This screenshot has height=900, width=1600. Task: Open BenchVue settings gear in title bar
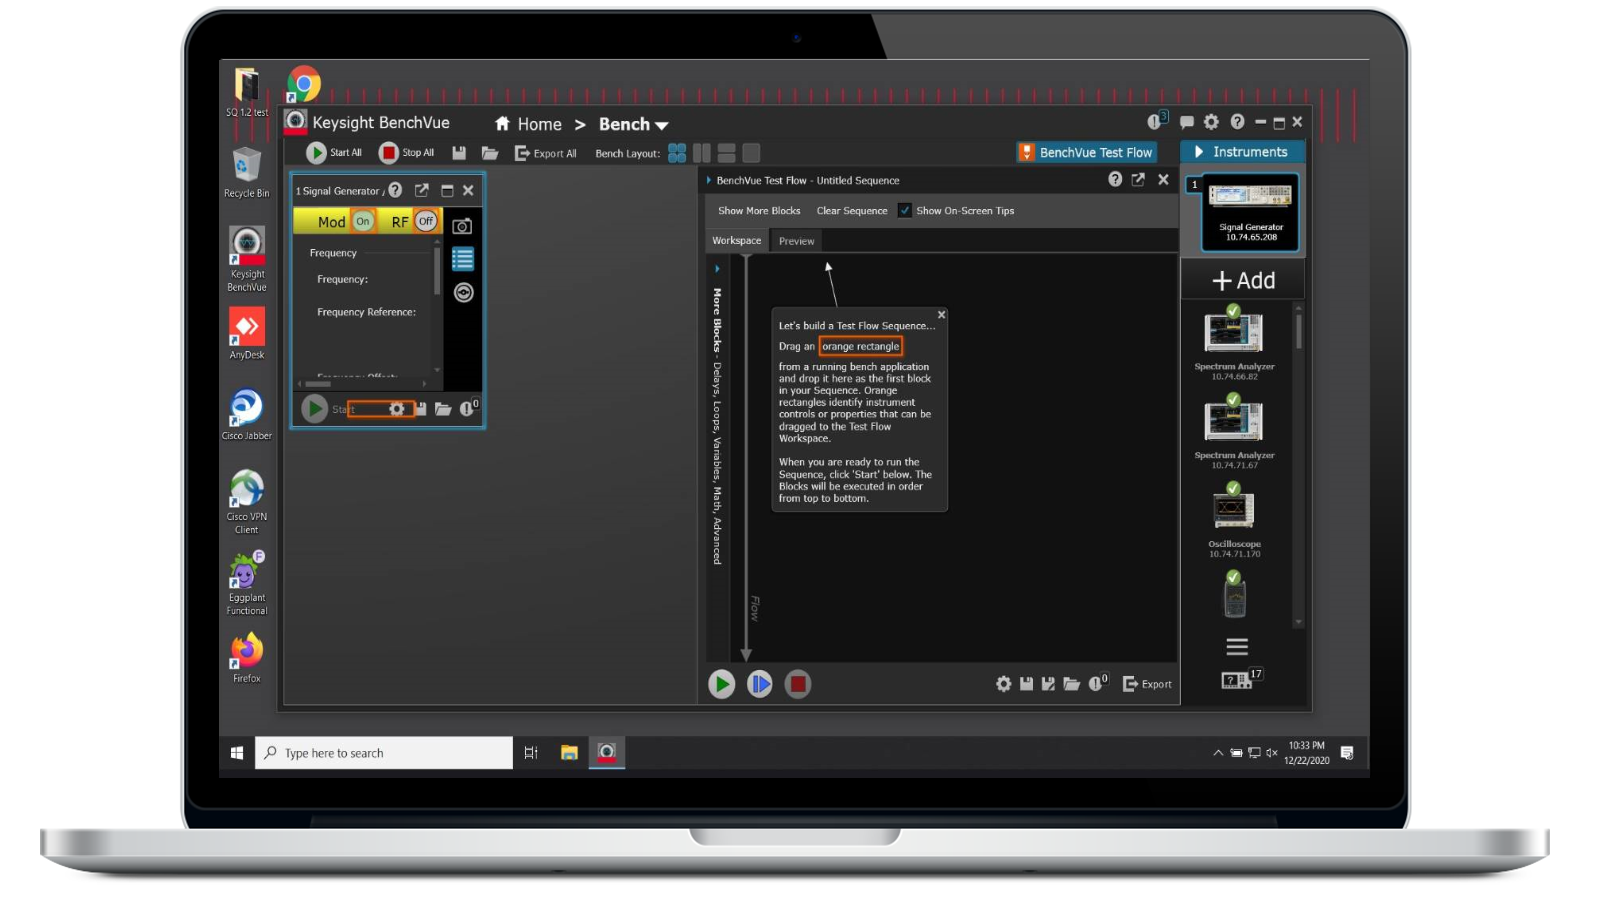pos(1212,122)
